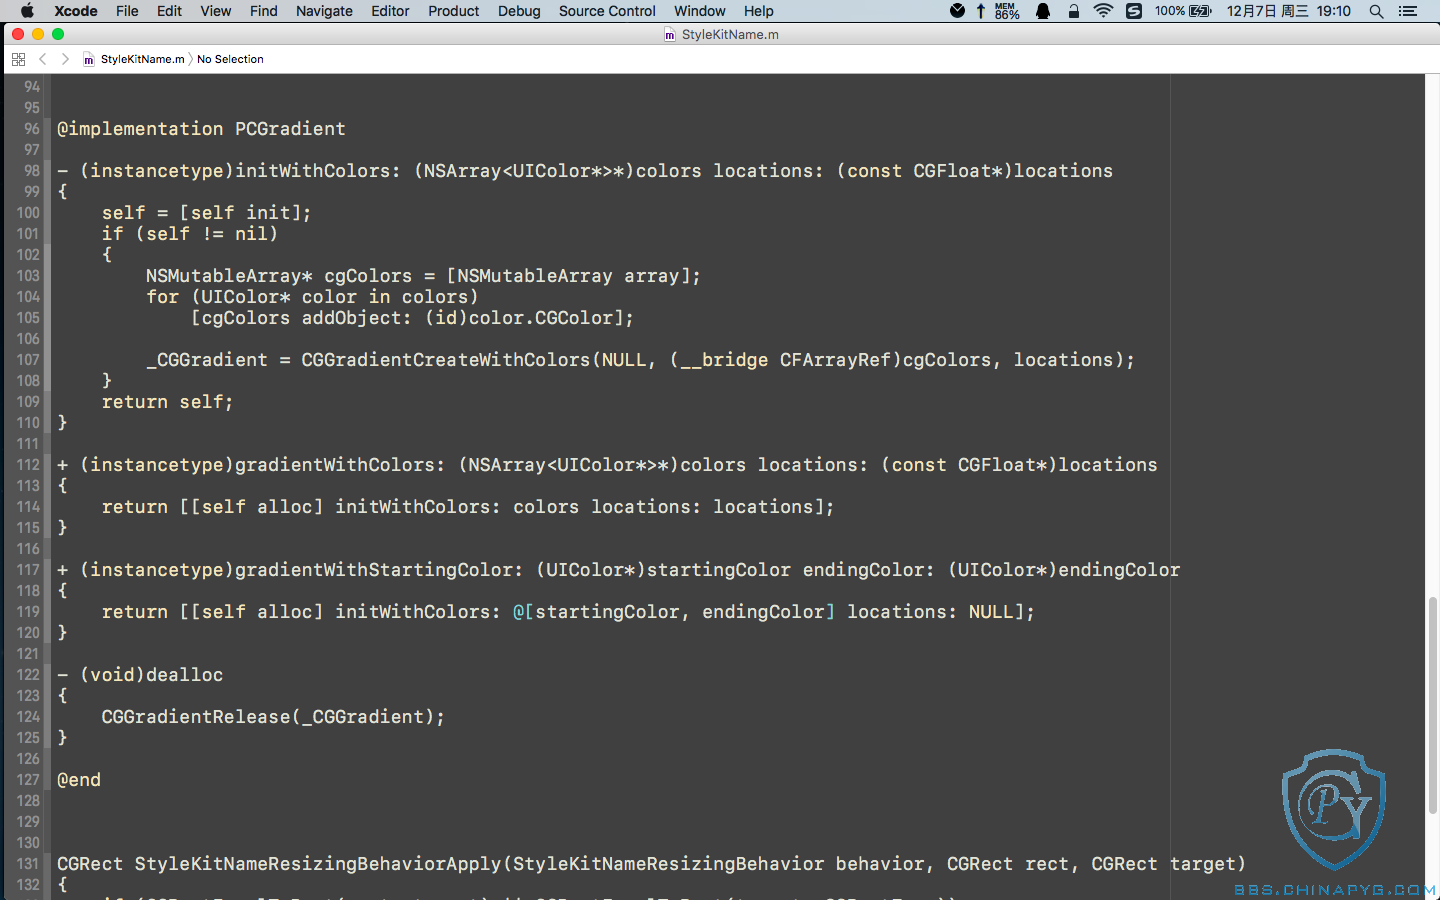Click 'for (UIColor* color in colors)' line
The image size is (1440, 900).
312,297
